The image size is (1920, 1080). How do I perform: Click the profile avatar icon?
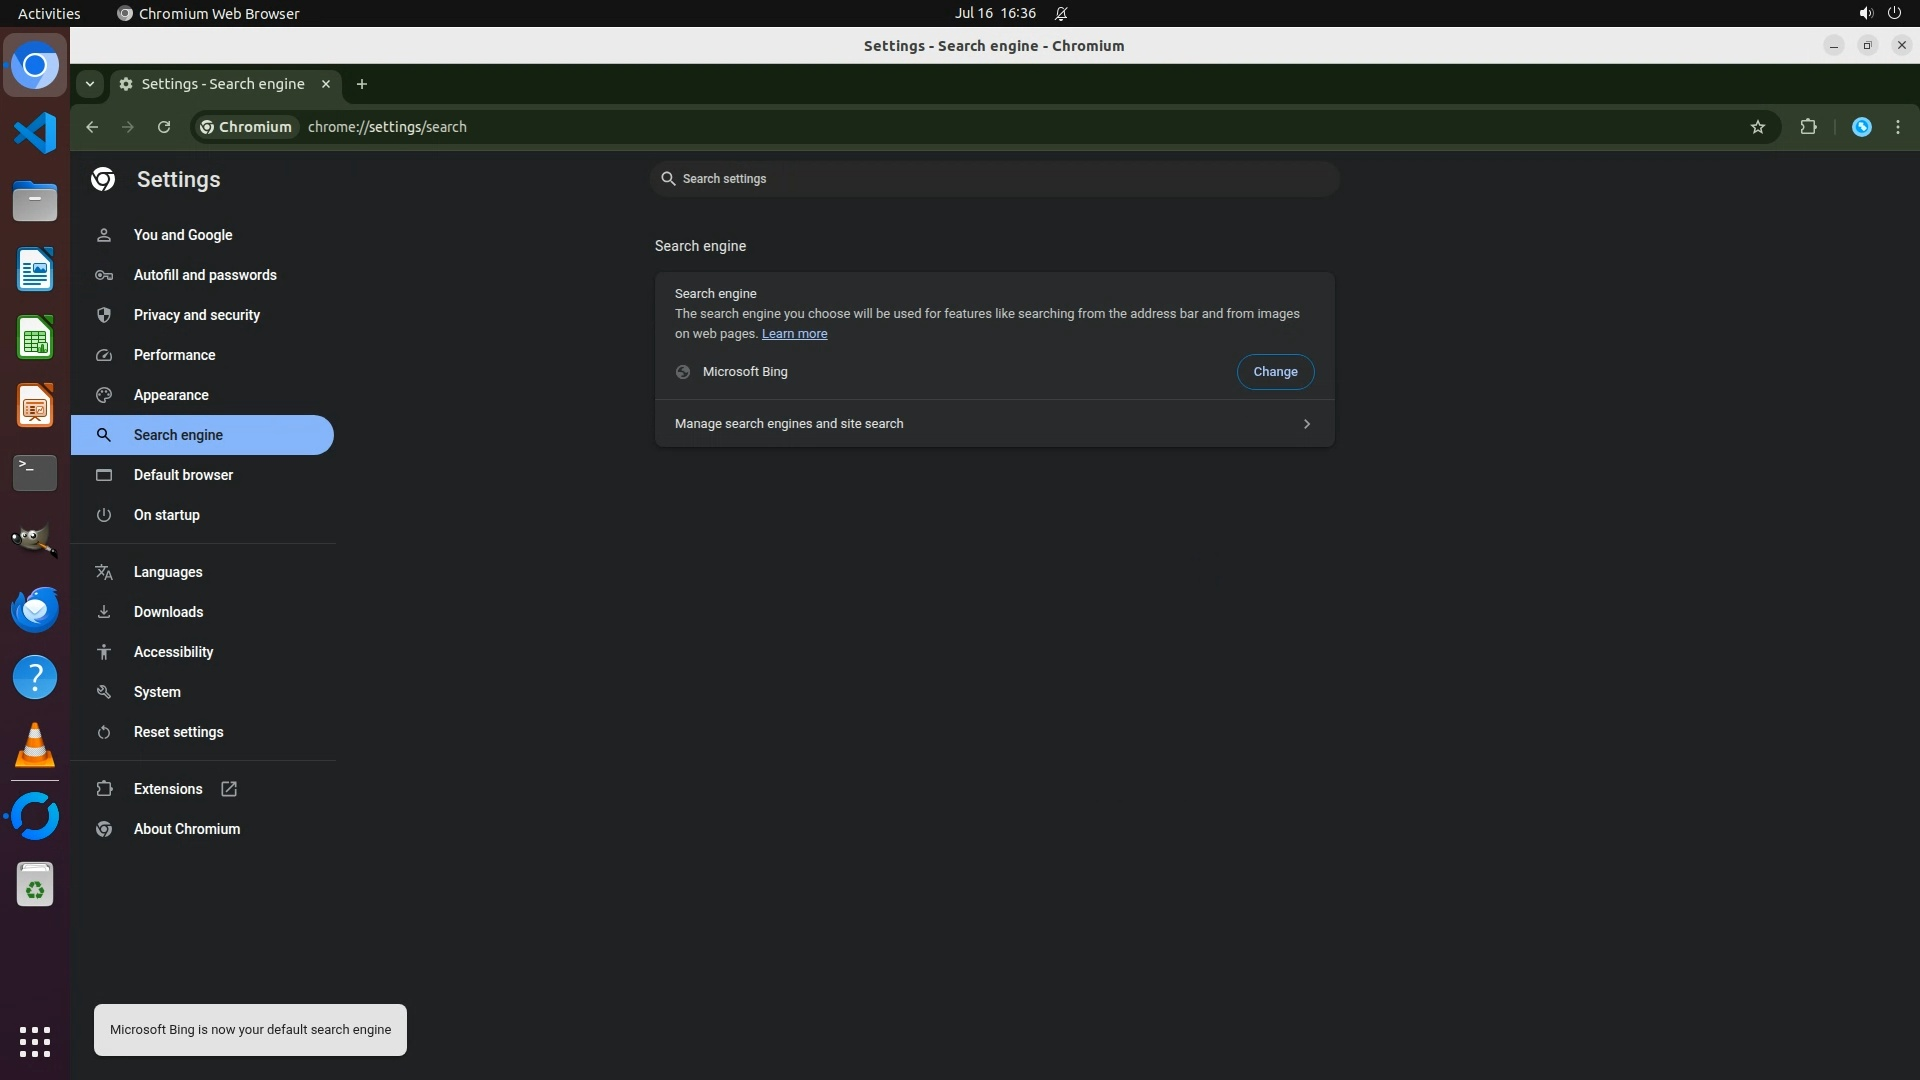(x=1861, y=127)
